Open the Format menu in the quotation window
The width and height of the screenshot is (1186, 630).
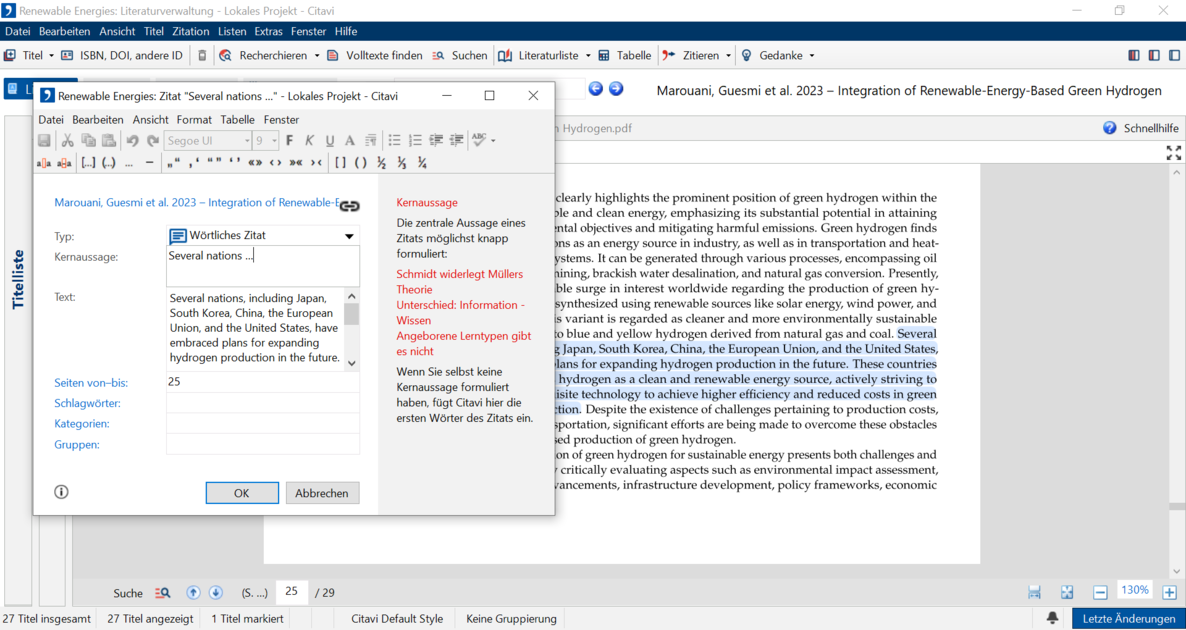click(194, 119)
